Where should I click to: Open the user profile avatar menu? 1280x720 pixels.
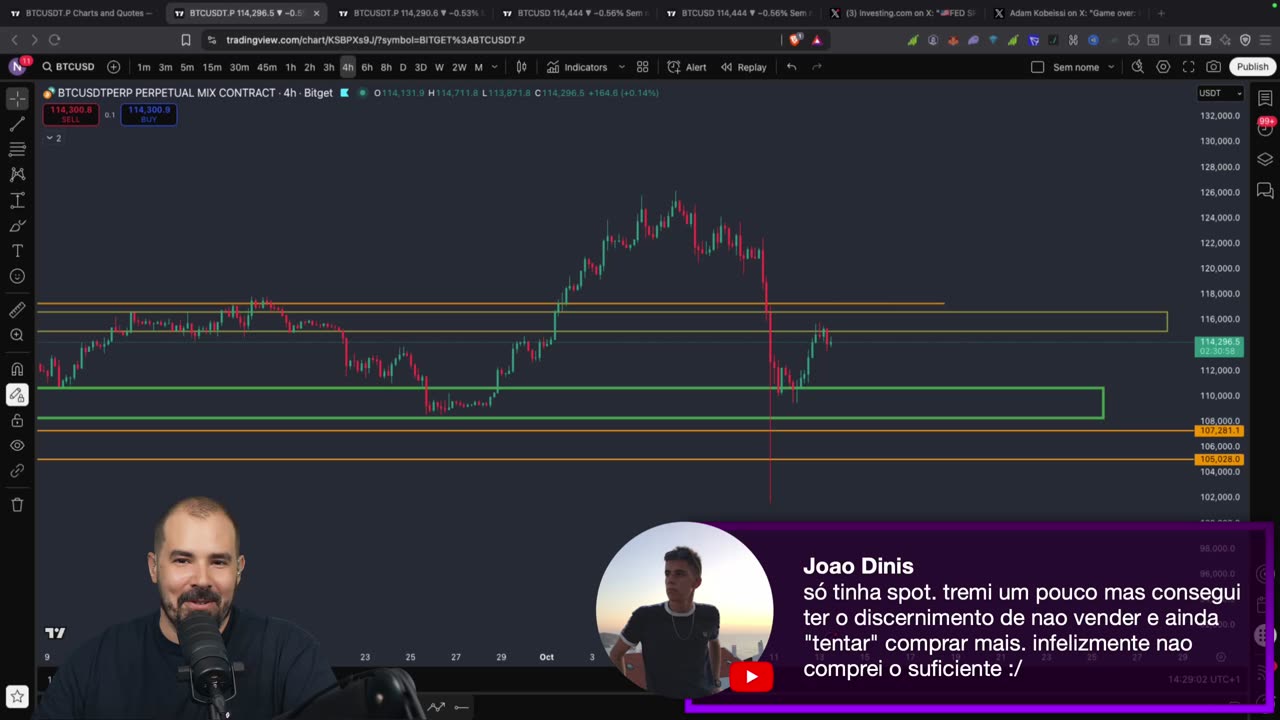tap(18, 67)
